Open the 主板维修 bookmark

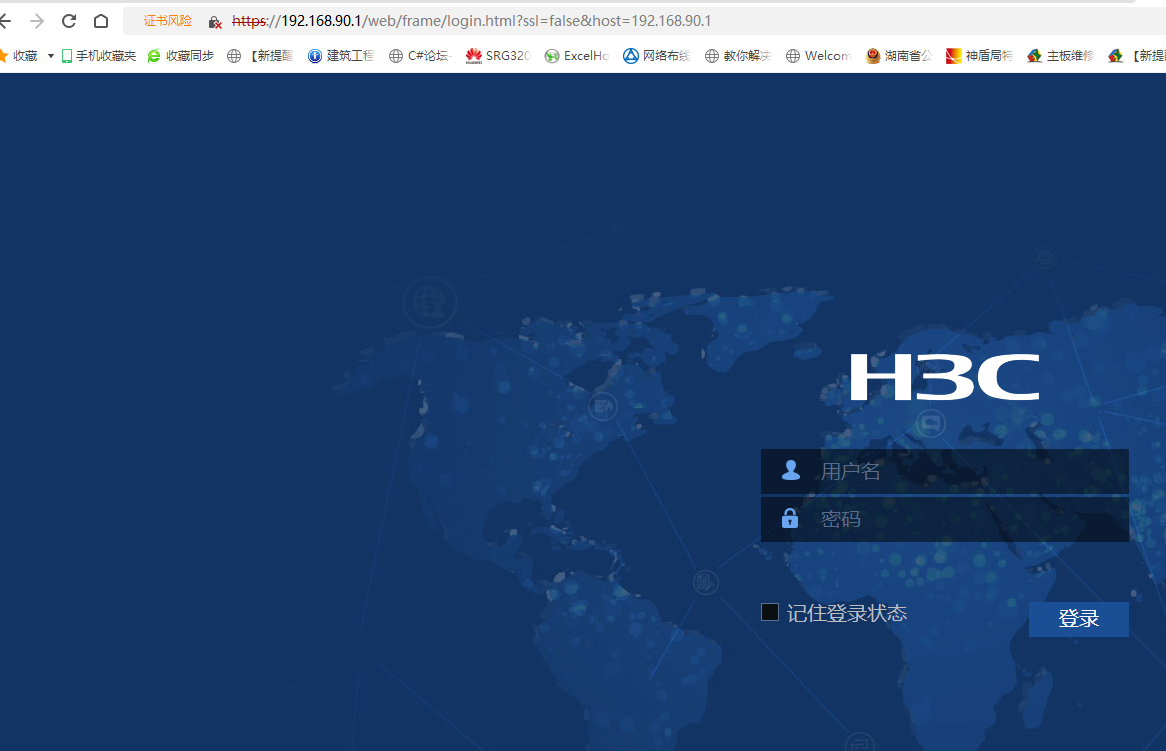(x=1060, y=56)
